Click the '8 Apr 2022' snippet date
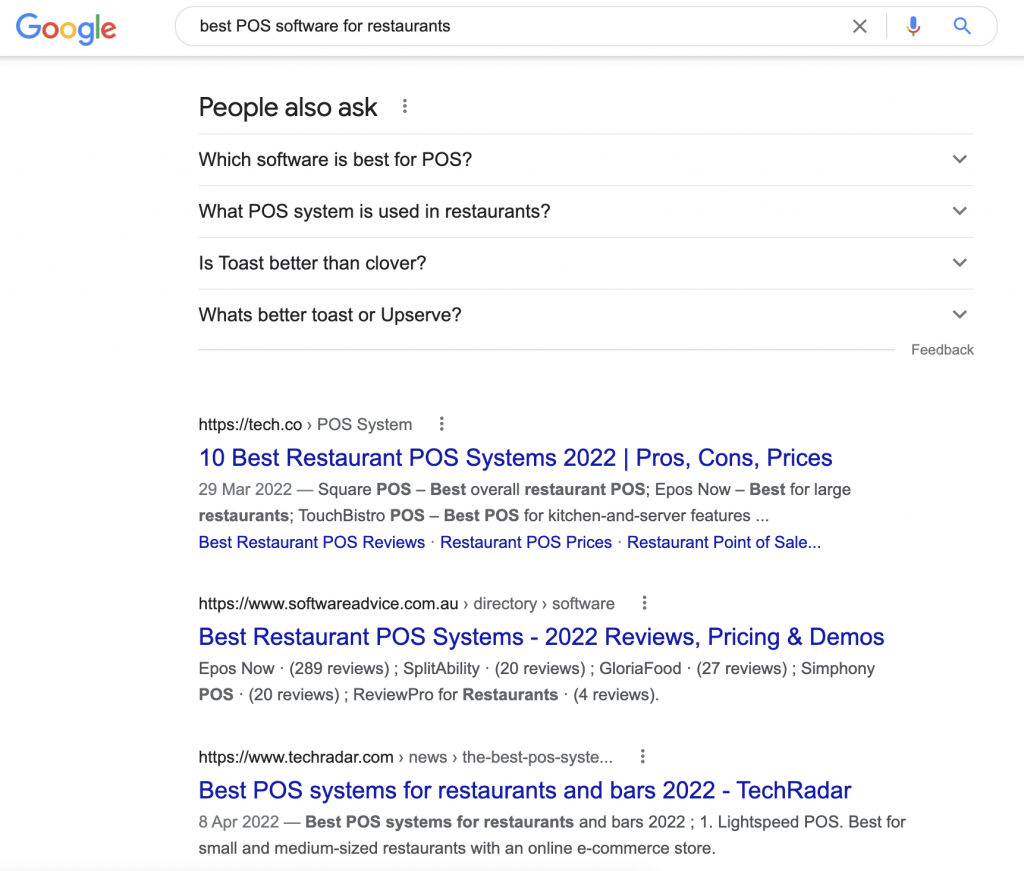The image size is (1024, 871). pos(238,822)
